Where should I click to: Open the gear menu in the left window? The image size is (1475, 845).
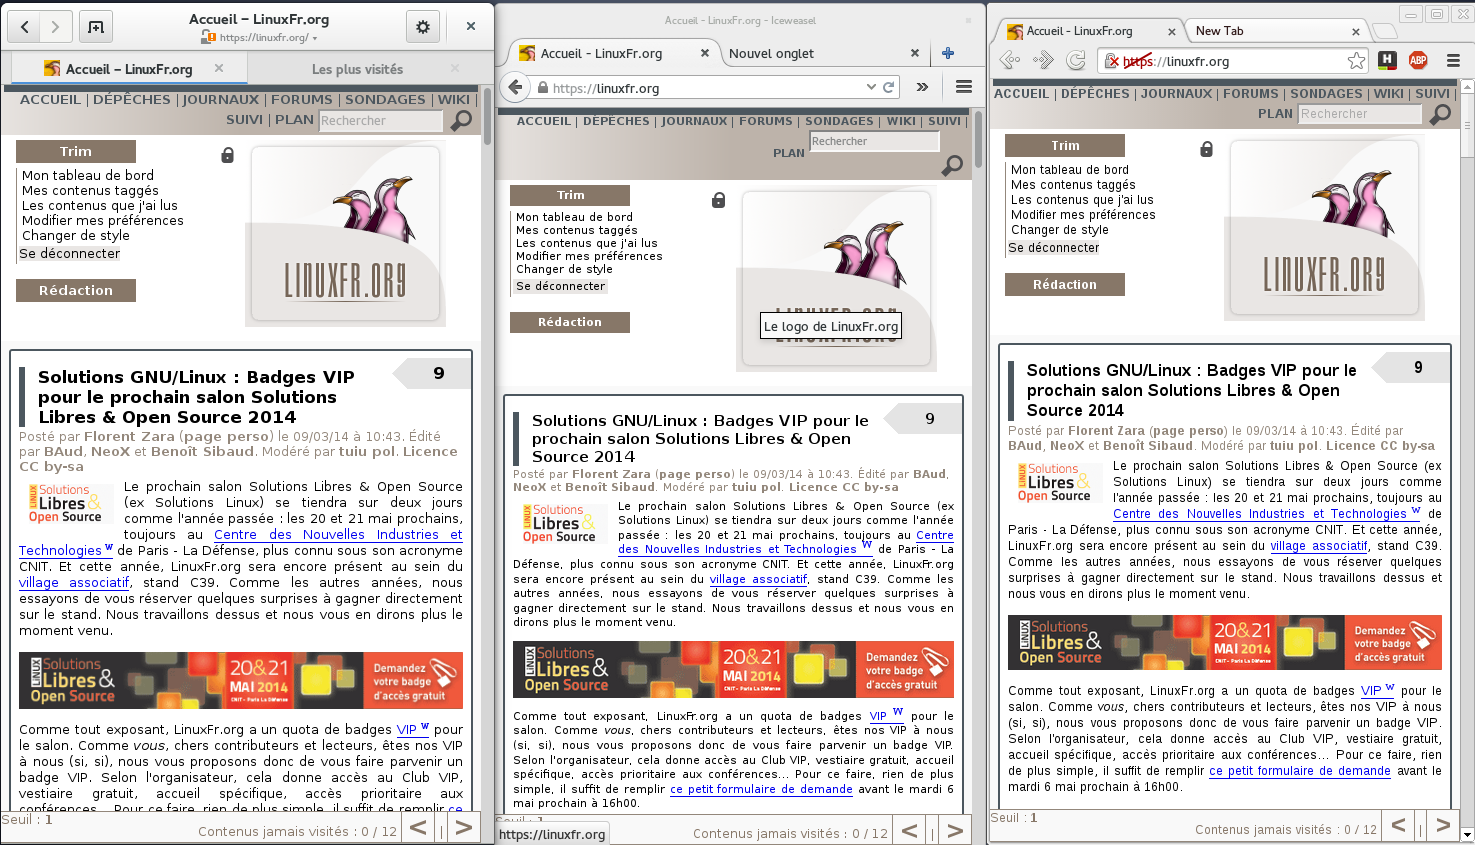(x=423, y=27)
